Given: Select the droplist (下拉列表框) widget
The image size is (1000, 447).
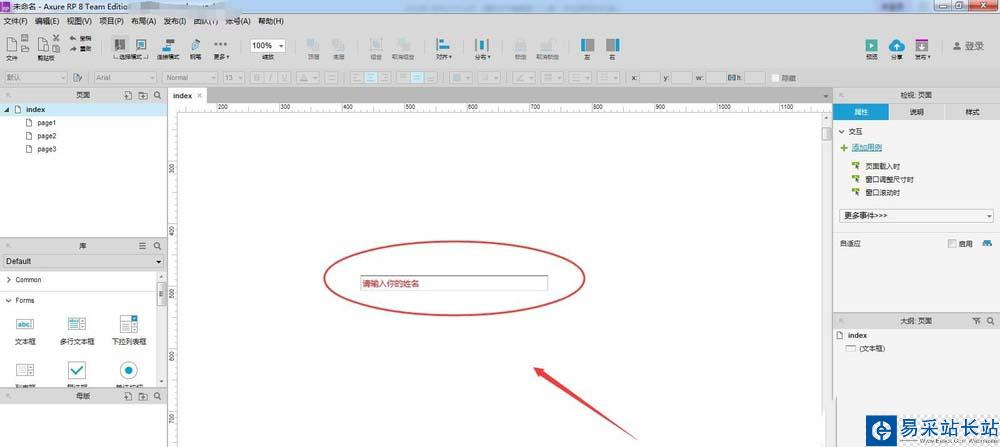Looking at the screenshot, I should coord(129,330).
